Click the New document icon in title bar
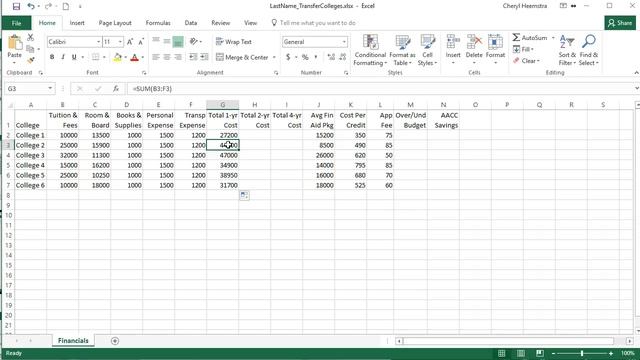This screenshot has height=360, width=640. [x=65, y=6]
